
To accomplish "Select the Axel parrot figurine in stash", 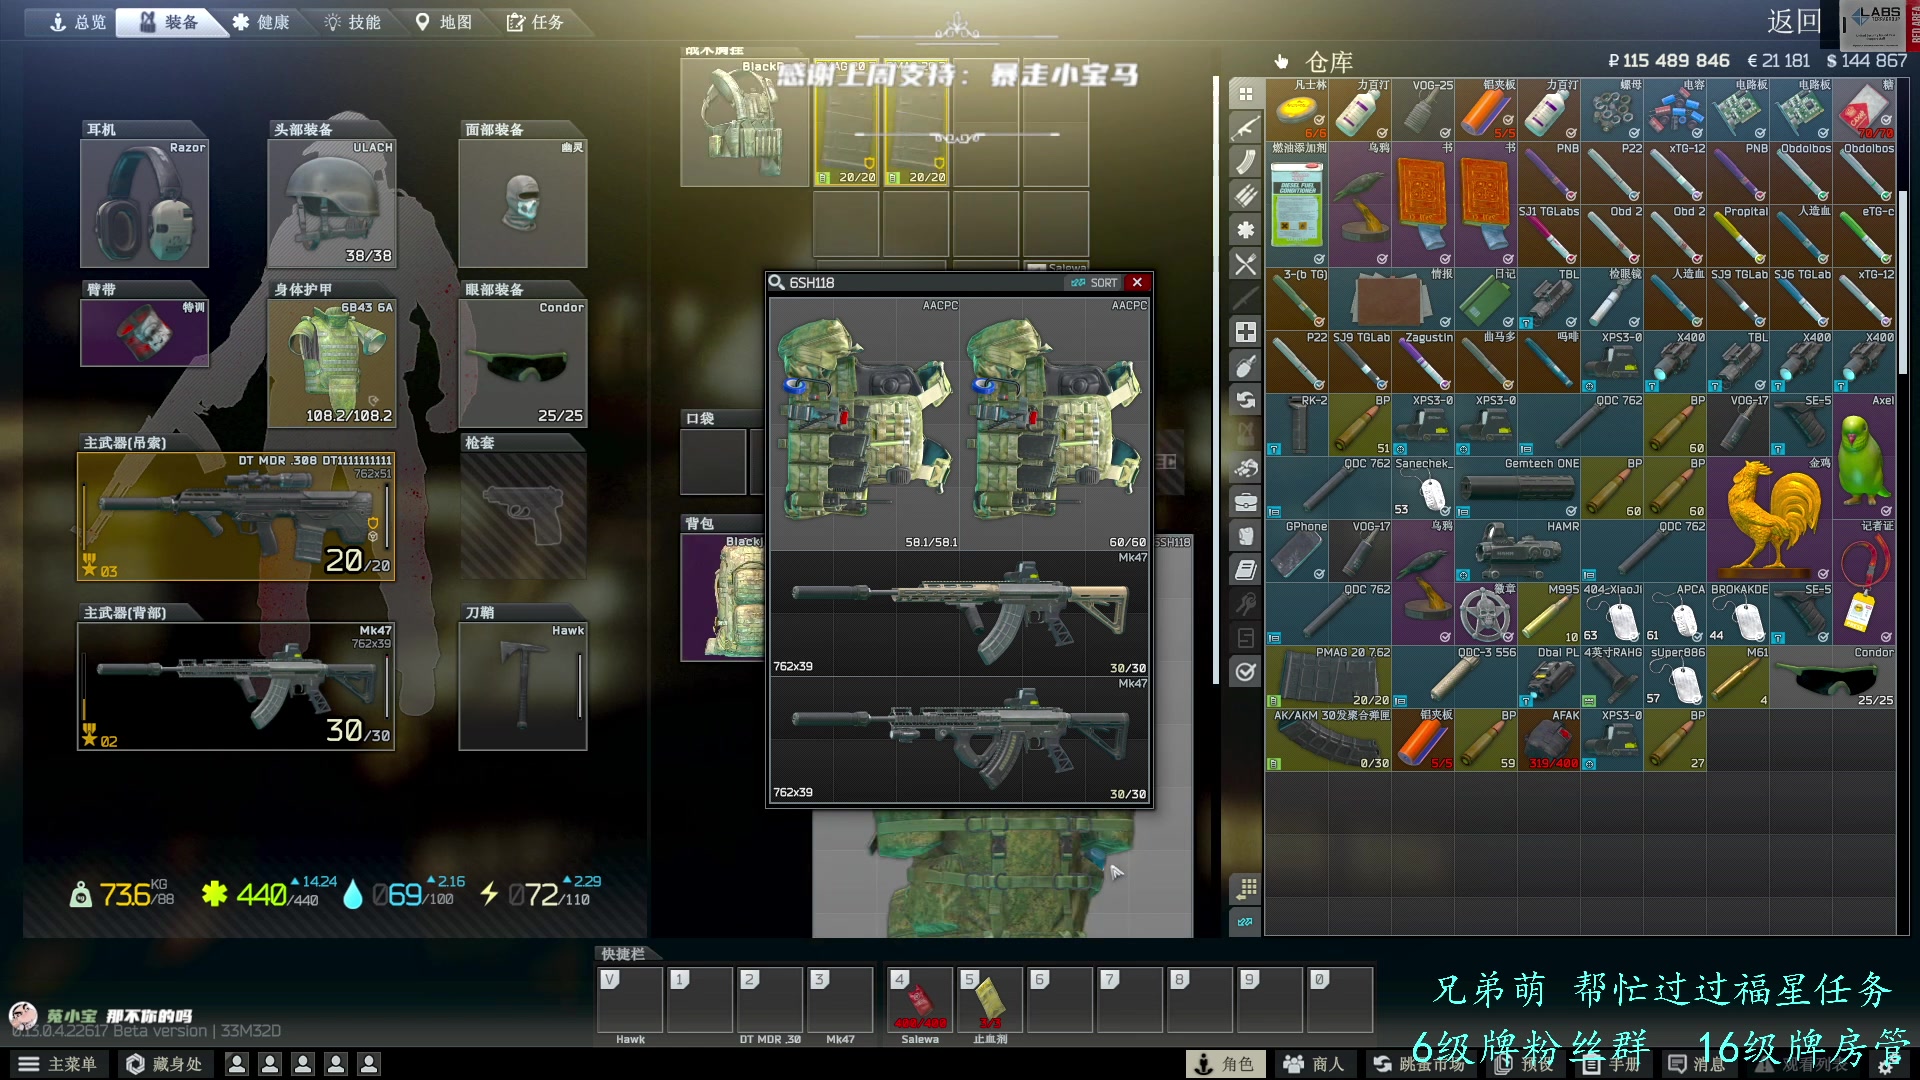I will coord(1865,456).
